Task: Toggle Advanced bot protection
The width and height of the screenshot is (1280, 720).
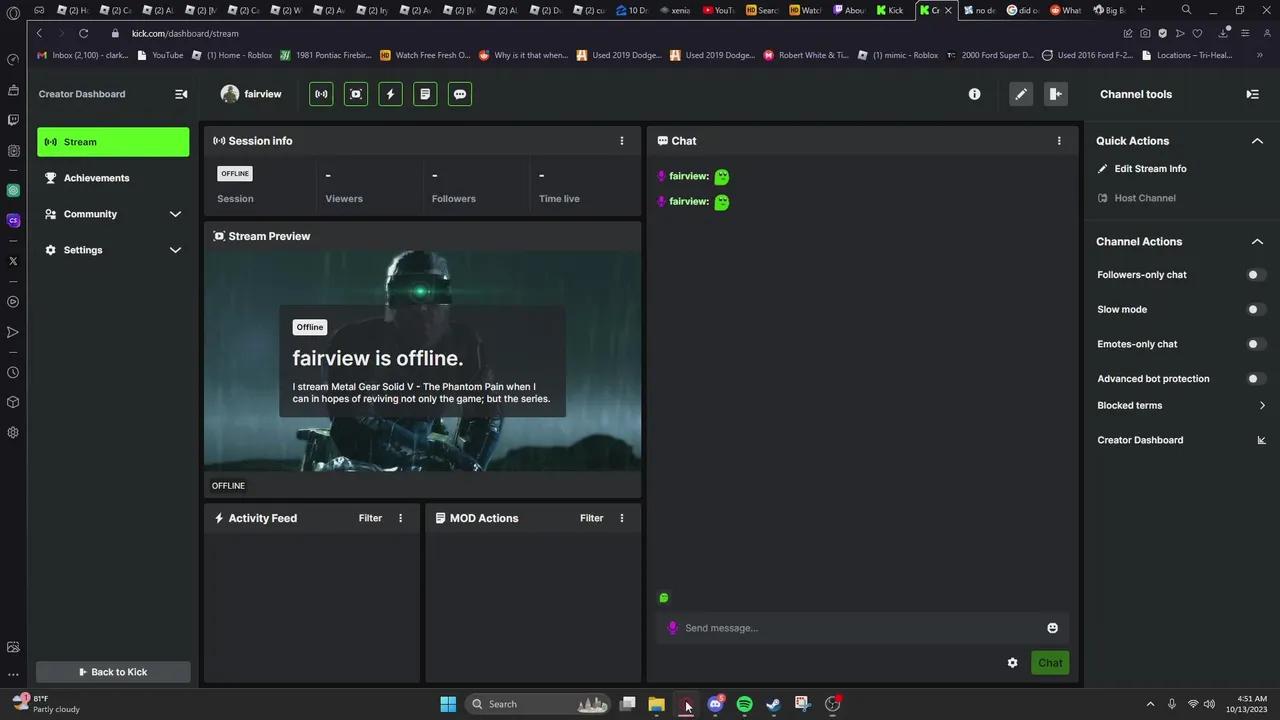Action: coord(1256,379)
